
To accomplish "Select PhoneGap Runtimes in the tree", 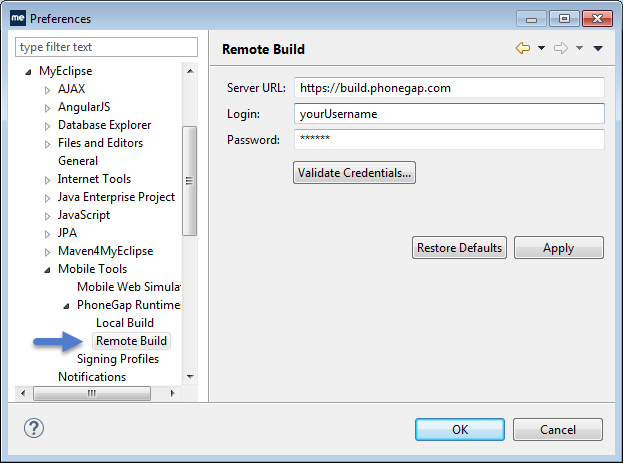I will [x=129, y=305].
